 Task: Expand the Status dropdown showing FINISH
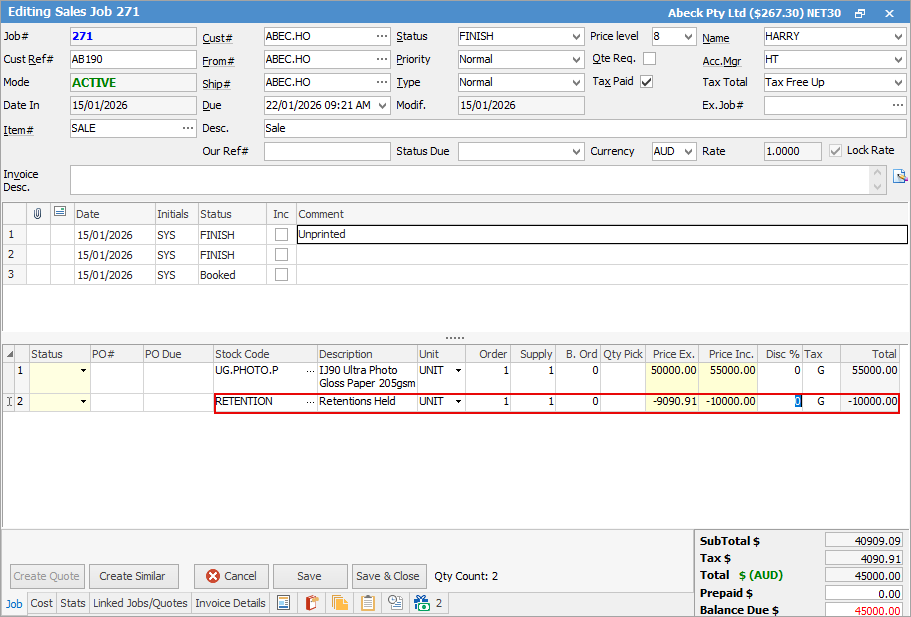[576, 37]
